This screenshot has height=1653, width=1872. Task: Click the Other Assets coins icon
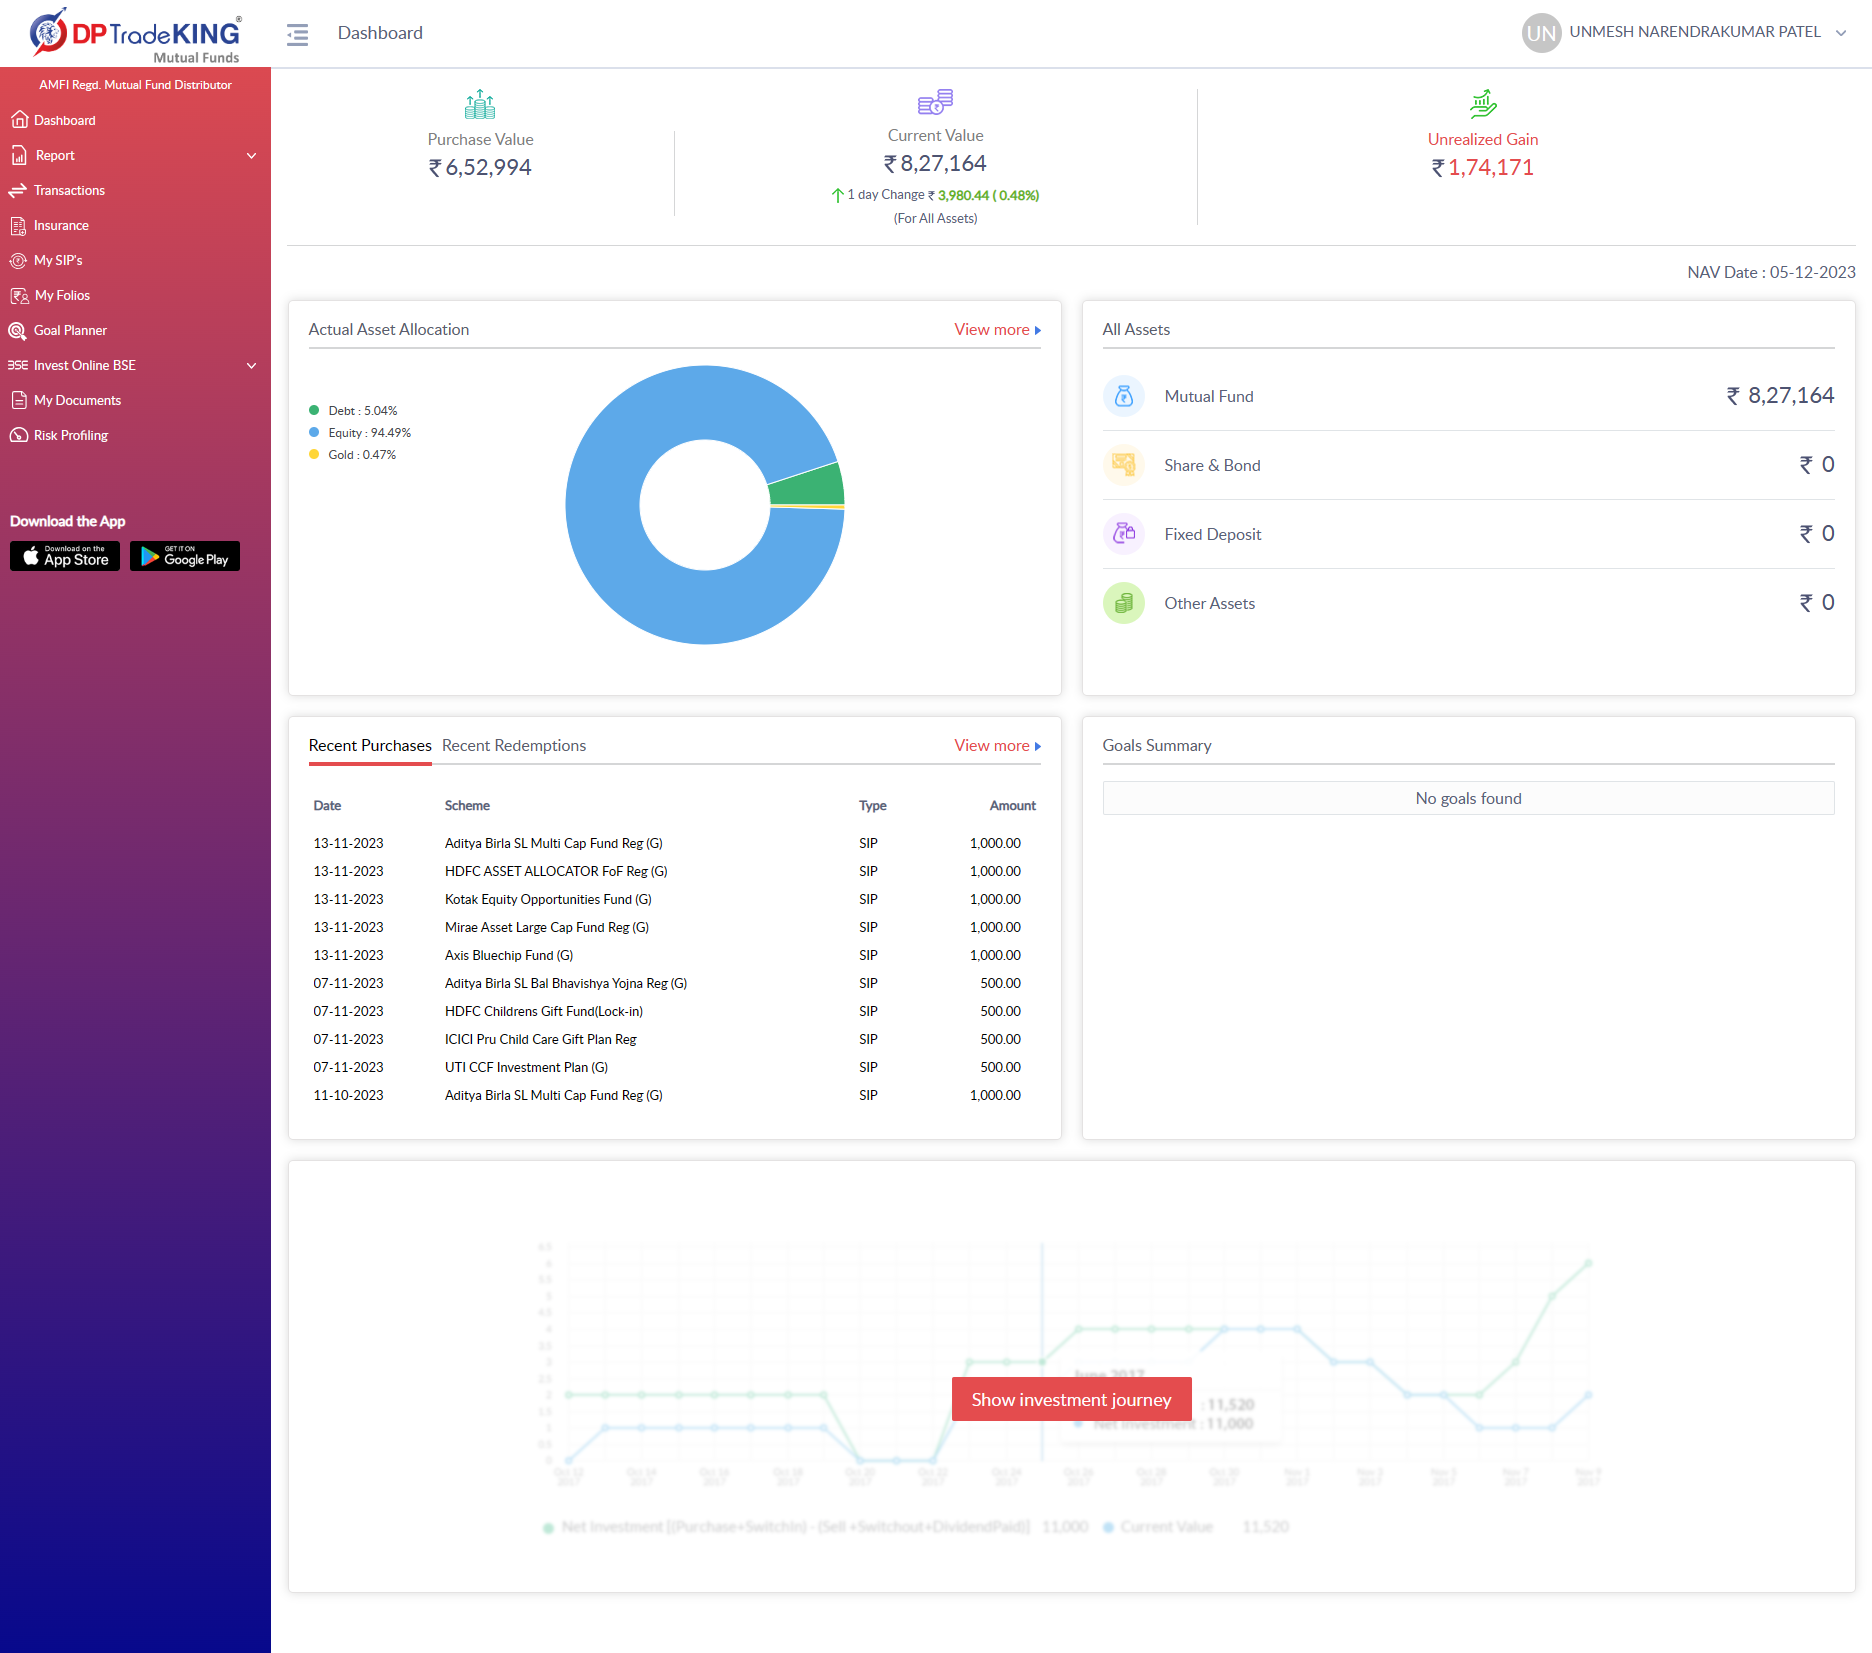[x=1124, y=603]
